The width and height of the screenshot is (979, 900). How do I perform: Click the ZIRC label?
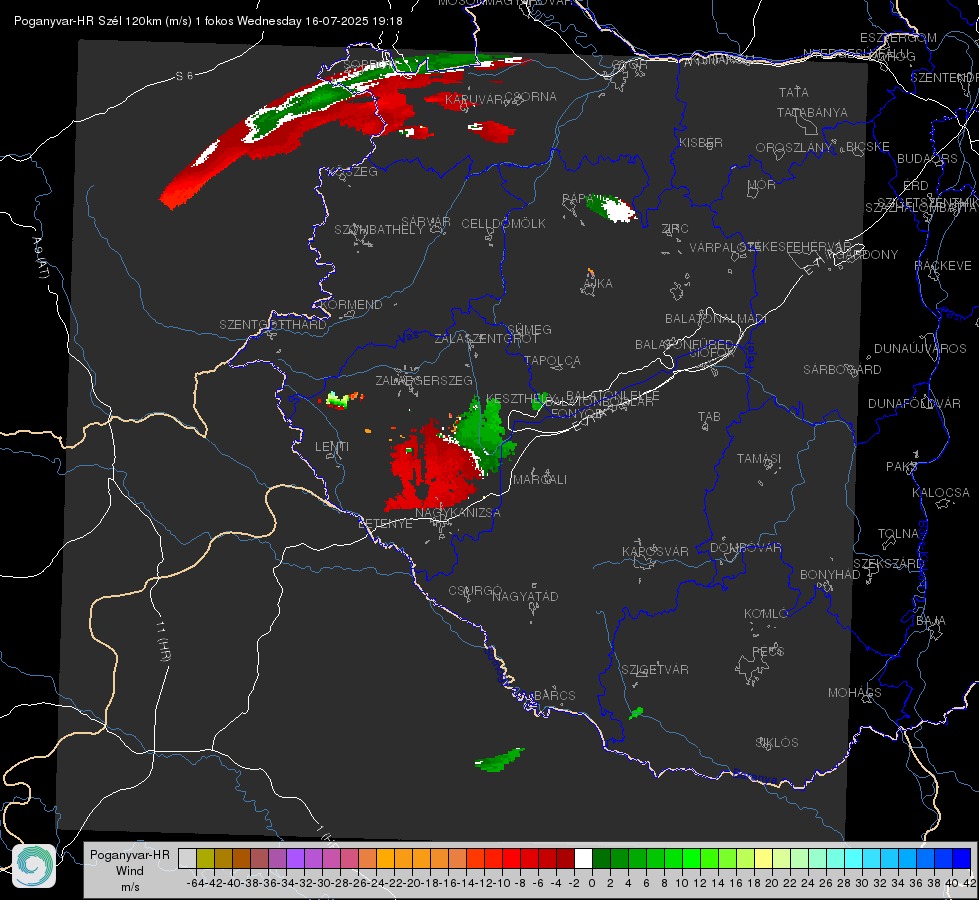[x=675, y=229]
